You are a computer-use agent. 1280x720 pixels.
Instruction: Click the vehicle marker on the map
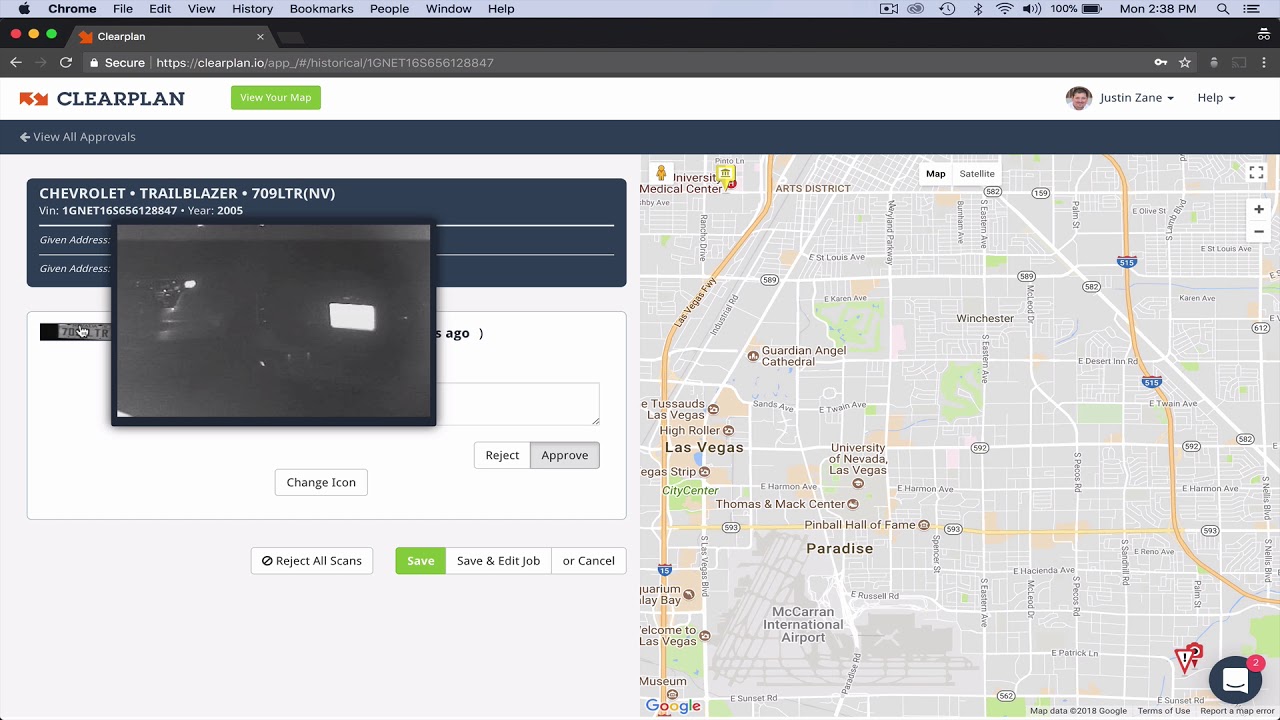click(x=1187, y=658)
